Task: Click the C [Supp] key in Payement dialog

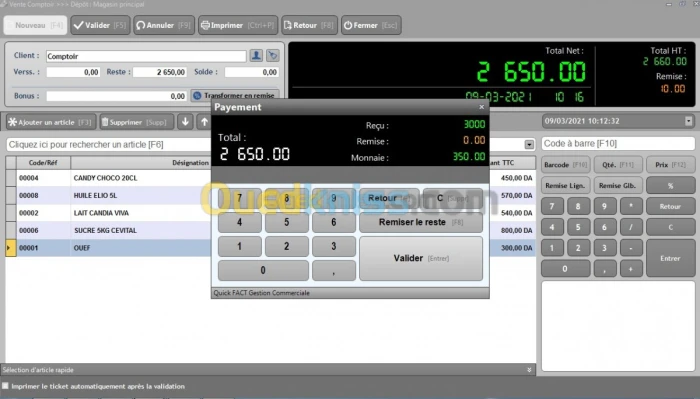Action: [x=453, y=198]
